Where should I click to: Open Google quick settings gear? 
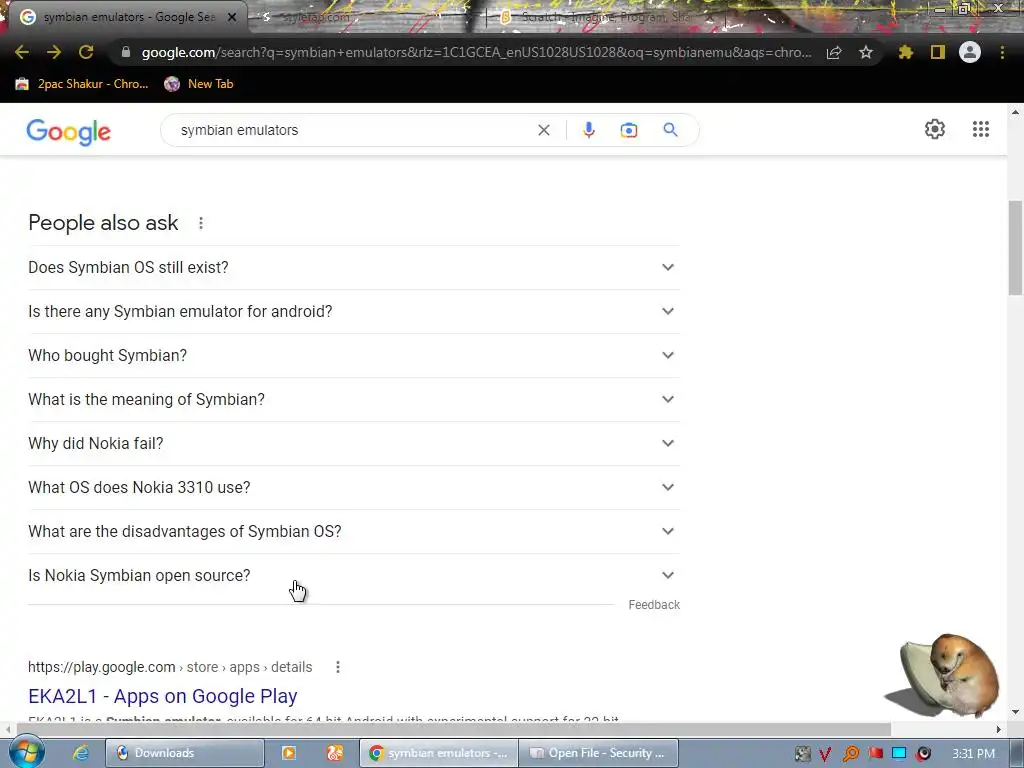pyautogui.click(x=935, y=129)
